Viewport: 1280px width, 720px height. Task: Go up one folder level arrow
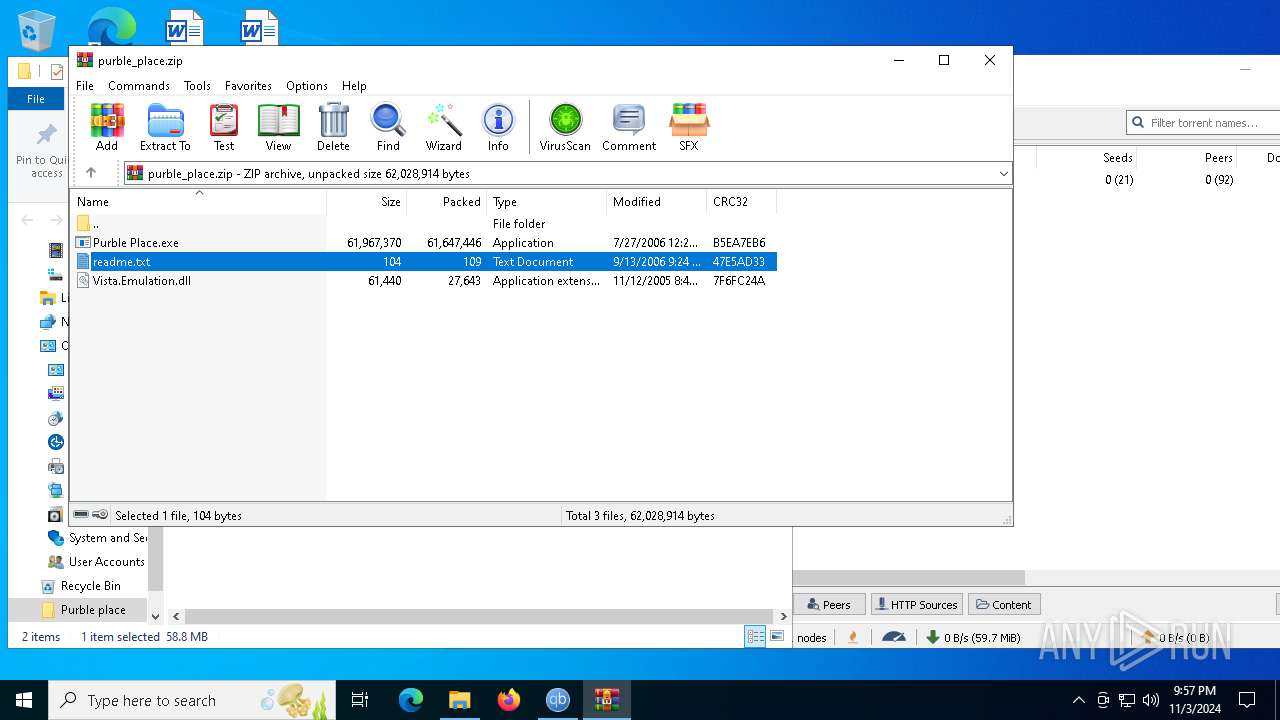(x=91, y=173)
